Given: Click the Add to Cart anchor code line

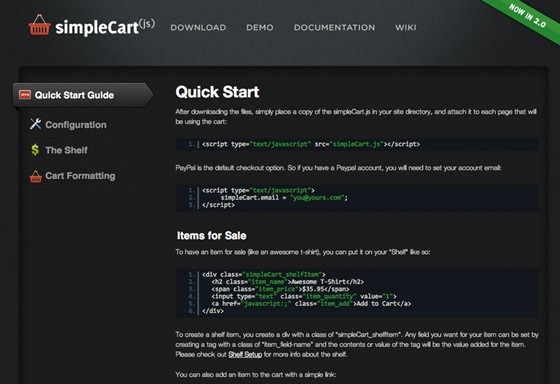Looking at the screenshot, I should pos(311,304).
